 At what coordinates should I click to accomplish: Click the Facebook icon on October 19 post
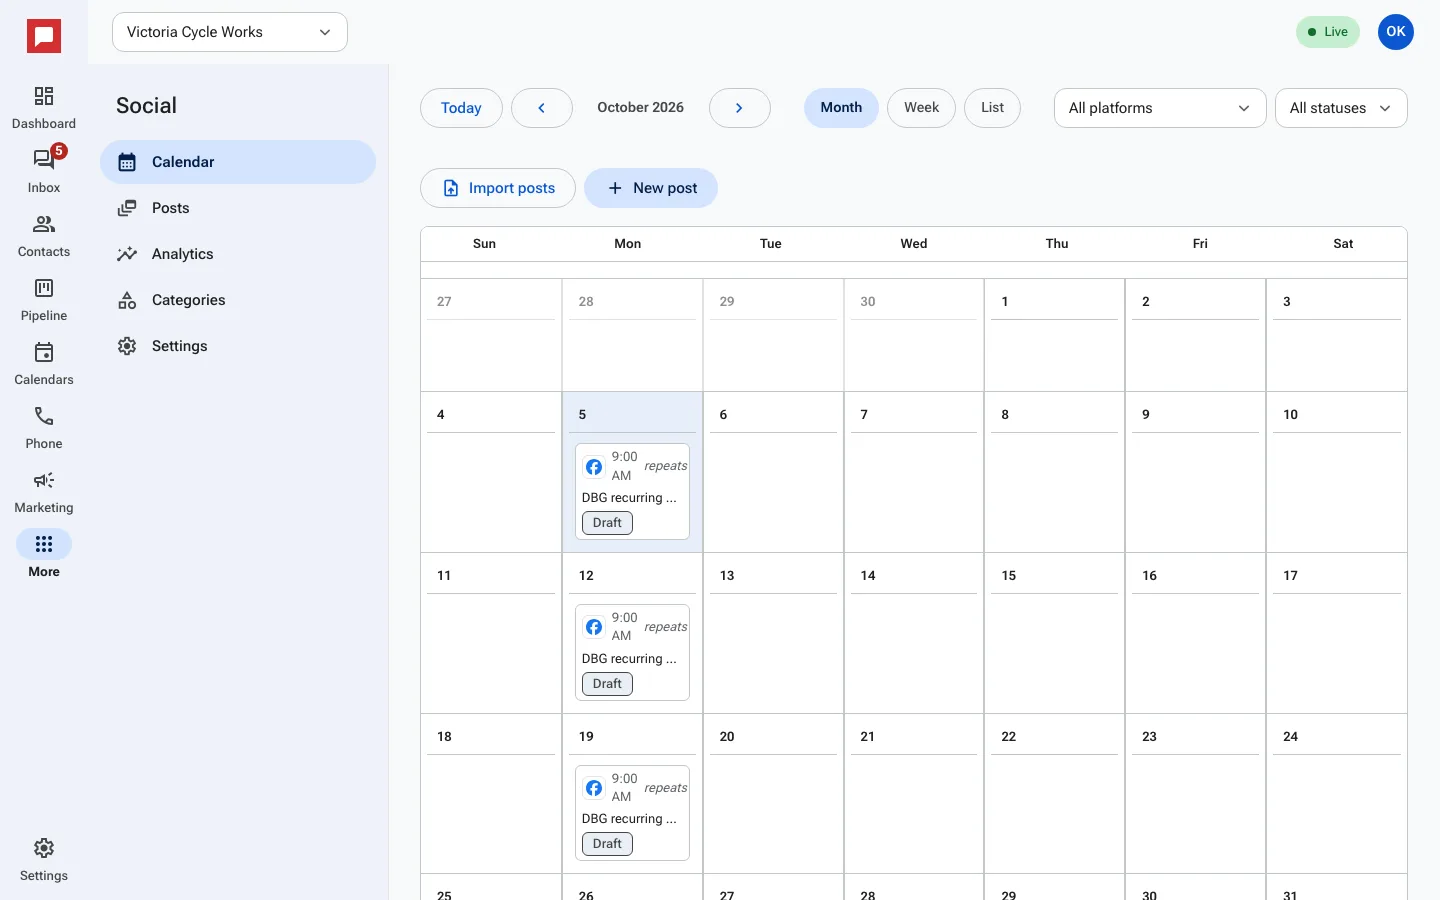[x=594, y=788]
